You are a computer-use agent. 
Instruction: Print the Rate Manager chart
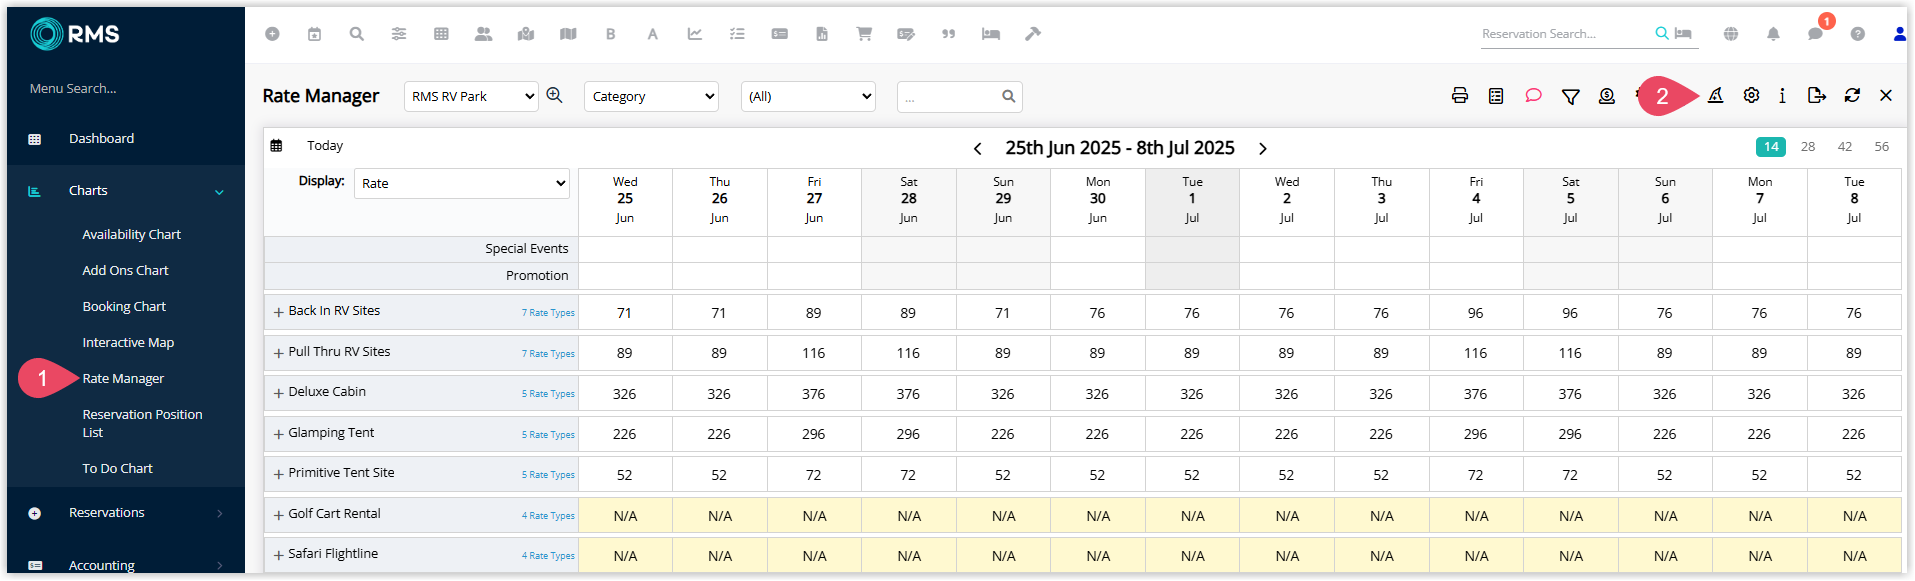[x=1460, y=96]
